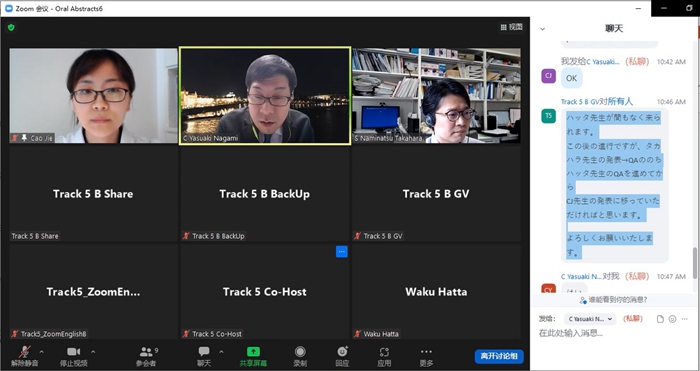Expand audio options arrow beside microphone
Image resolution: width=700 pixels, height=371 pixels.
(x=42, y=352)
